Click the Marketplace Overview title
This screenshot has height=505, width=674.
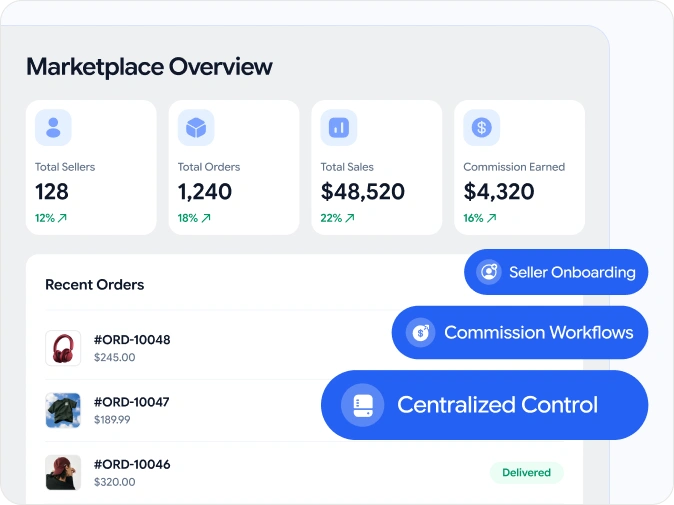click(149, 67)
